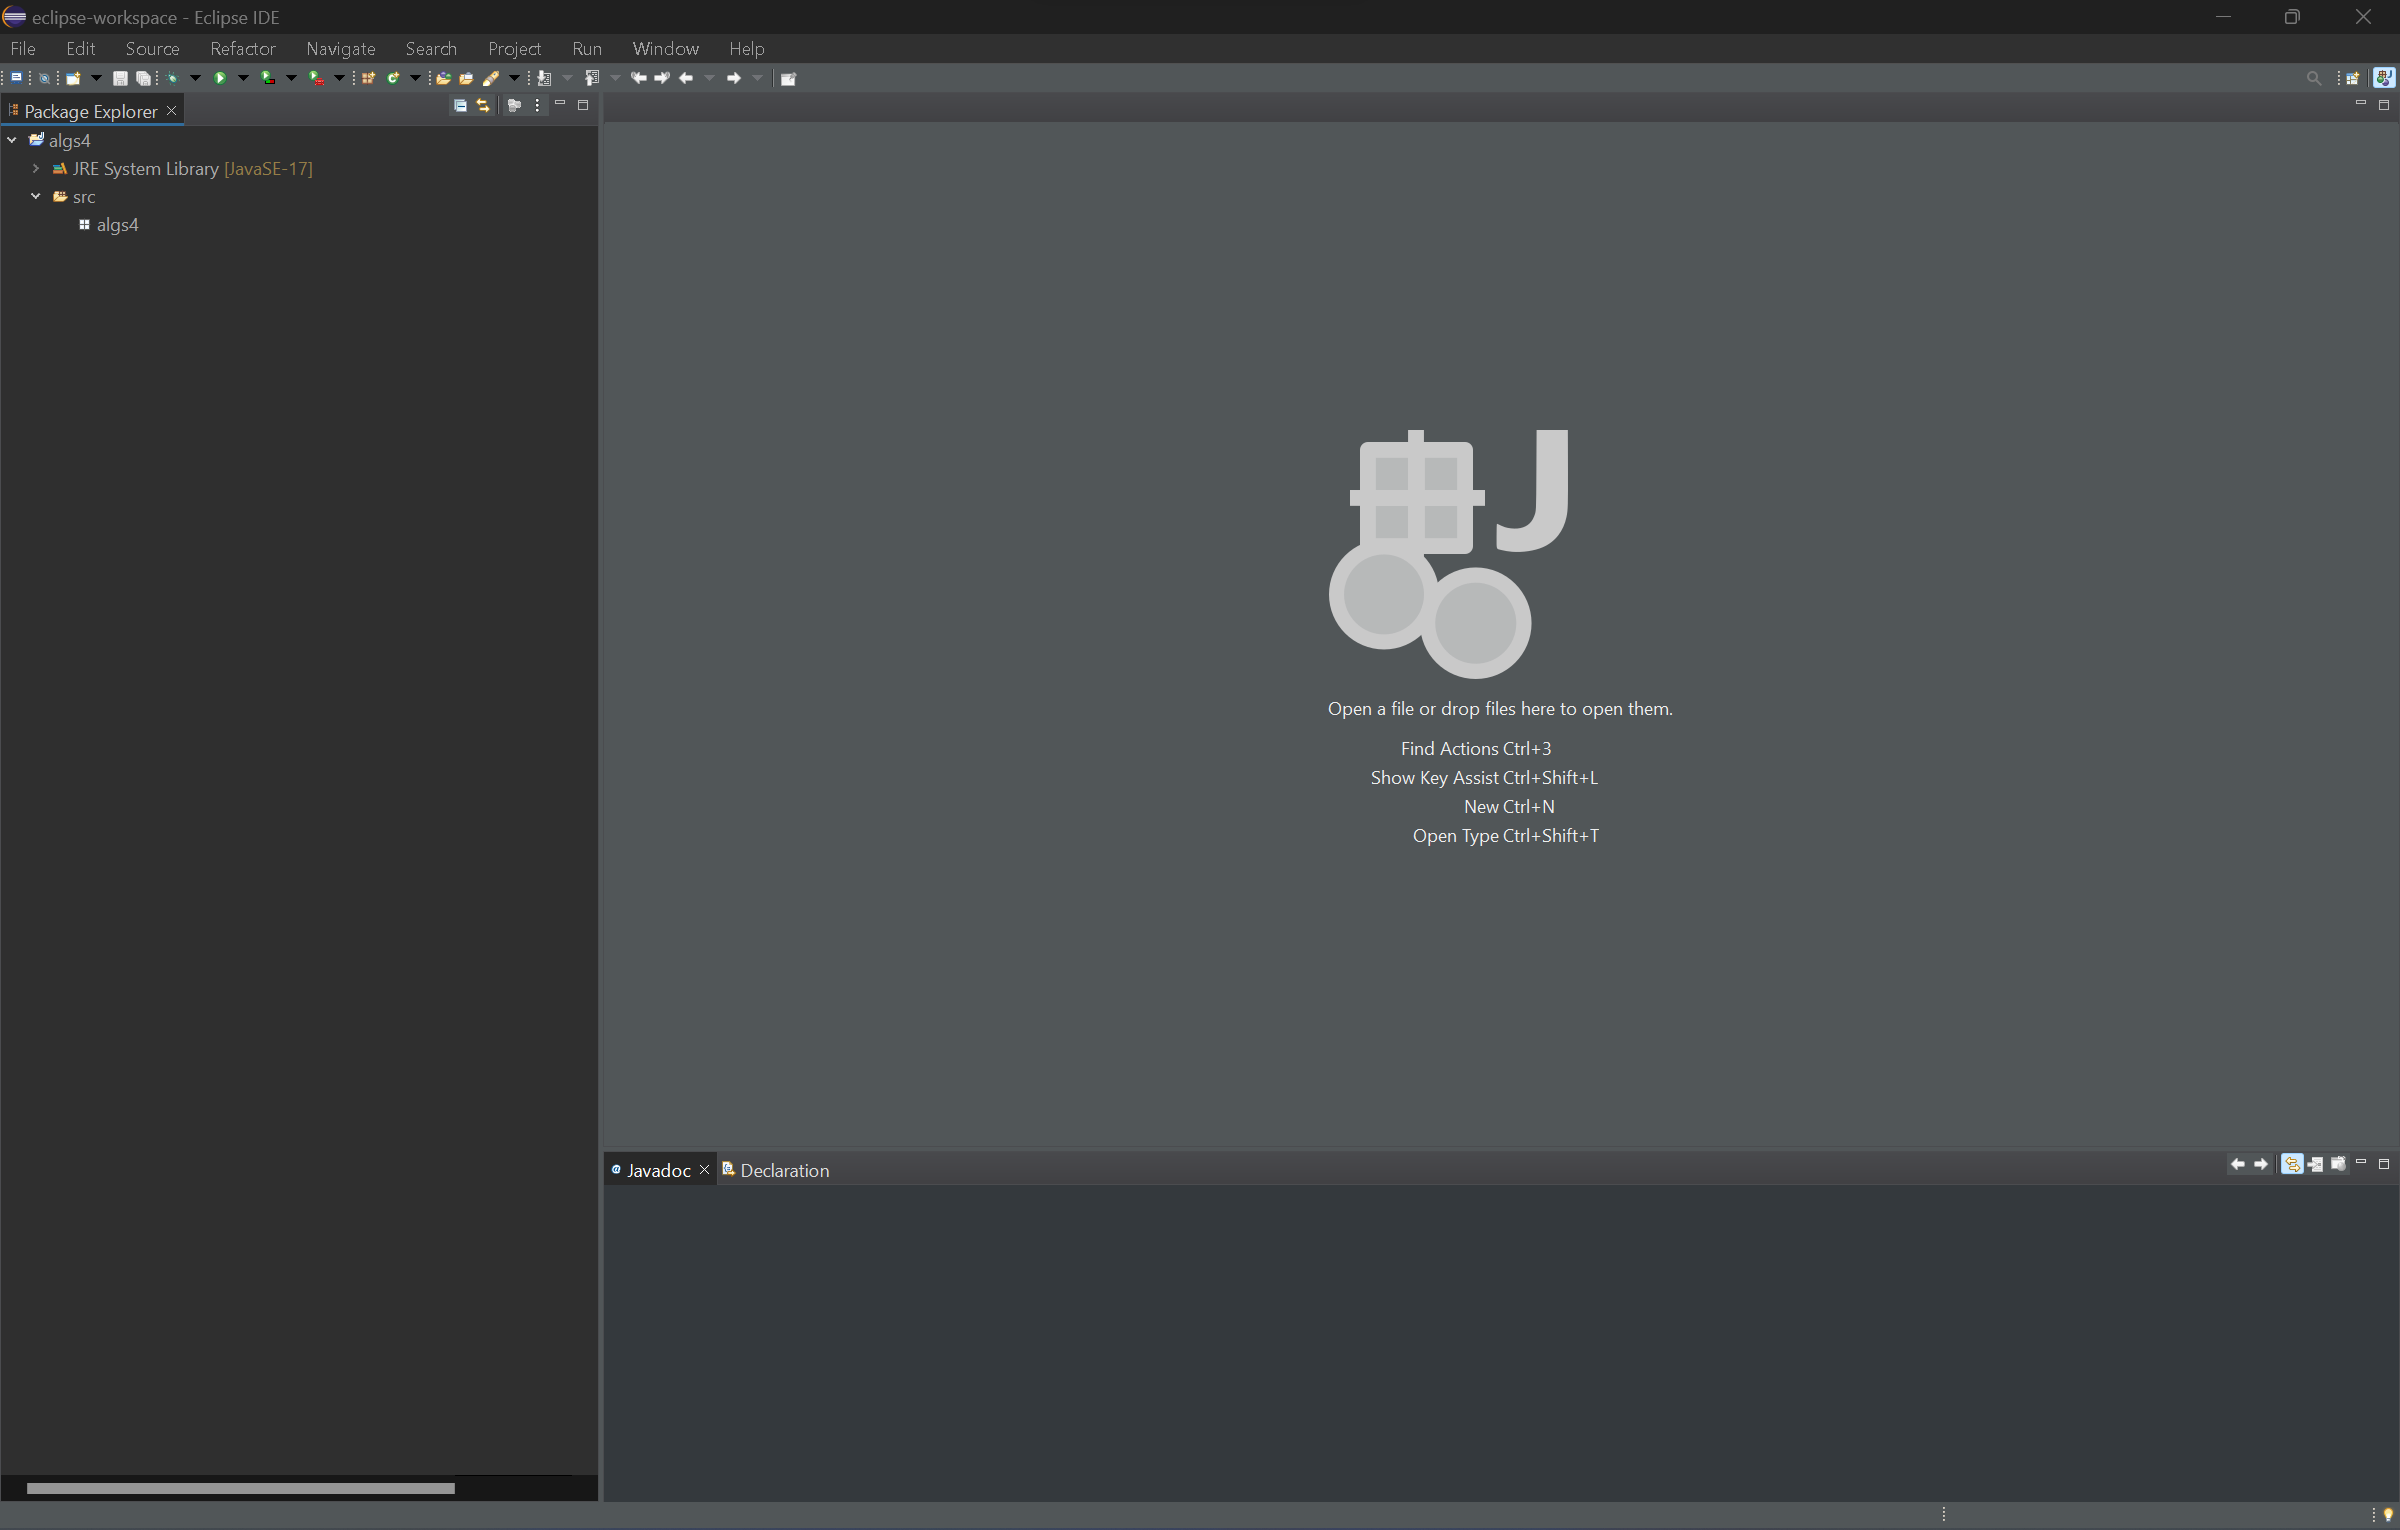Click Collapse All in Package Explorer
The image size is (2400, 1530).
pos(460,105)
